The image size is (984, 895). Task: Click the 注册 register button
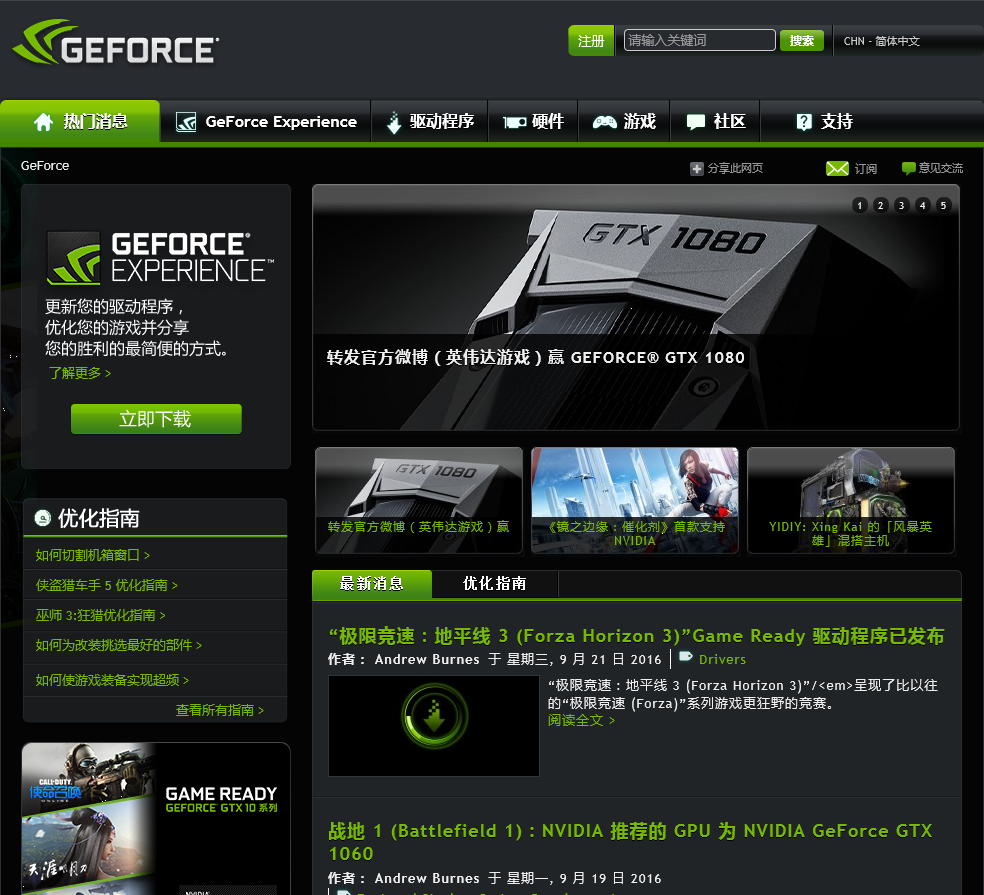point(591,41)
